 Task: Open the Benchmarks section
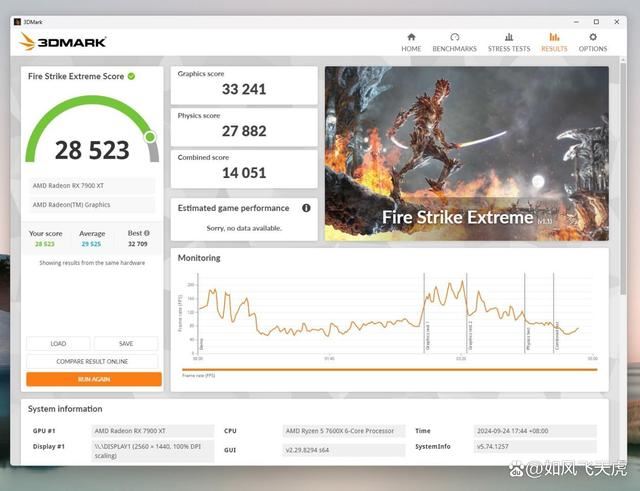tap(454, 42)
